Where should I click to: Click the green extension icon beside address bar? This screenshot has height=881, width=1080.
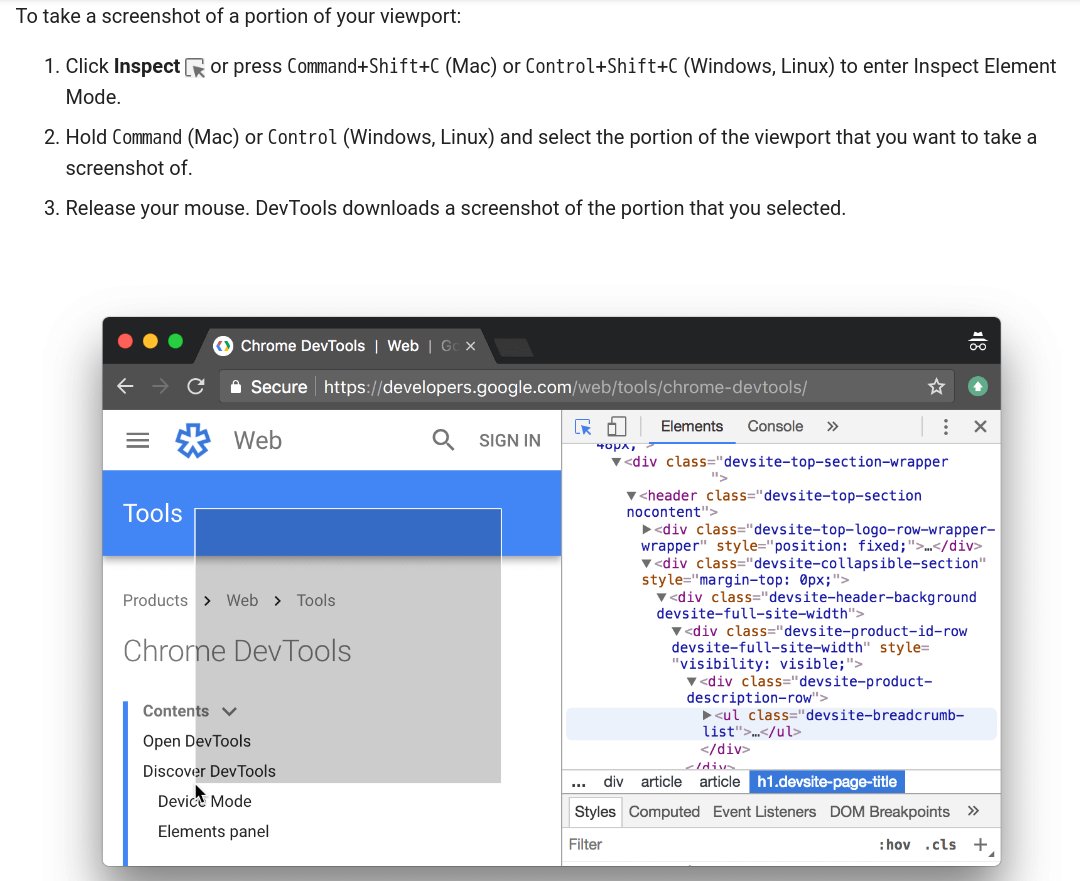977,386
